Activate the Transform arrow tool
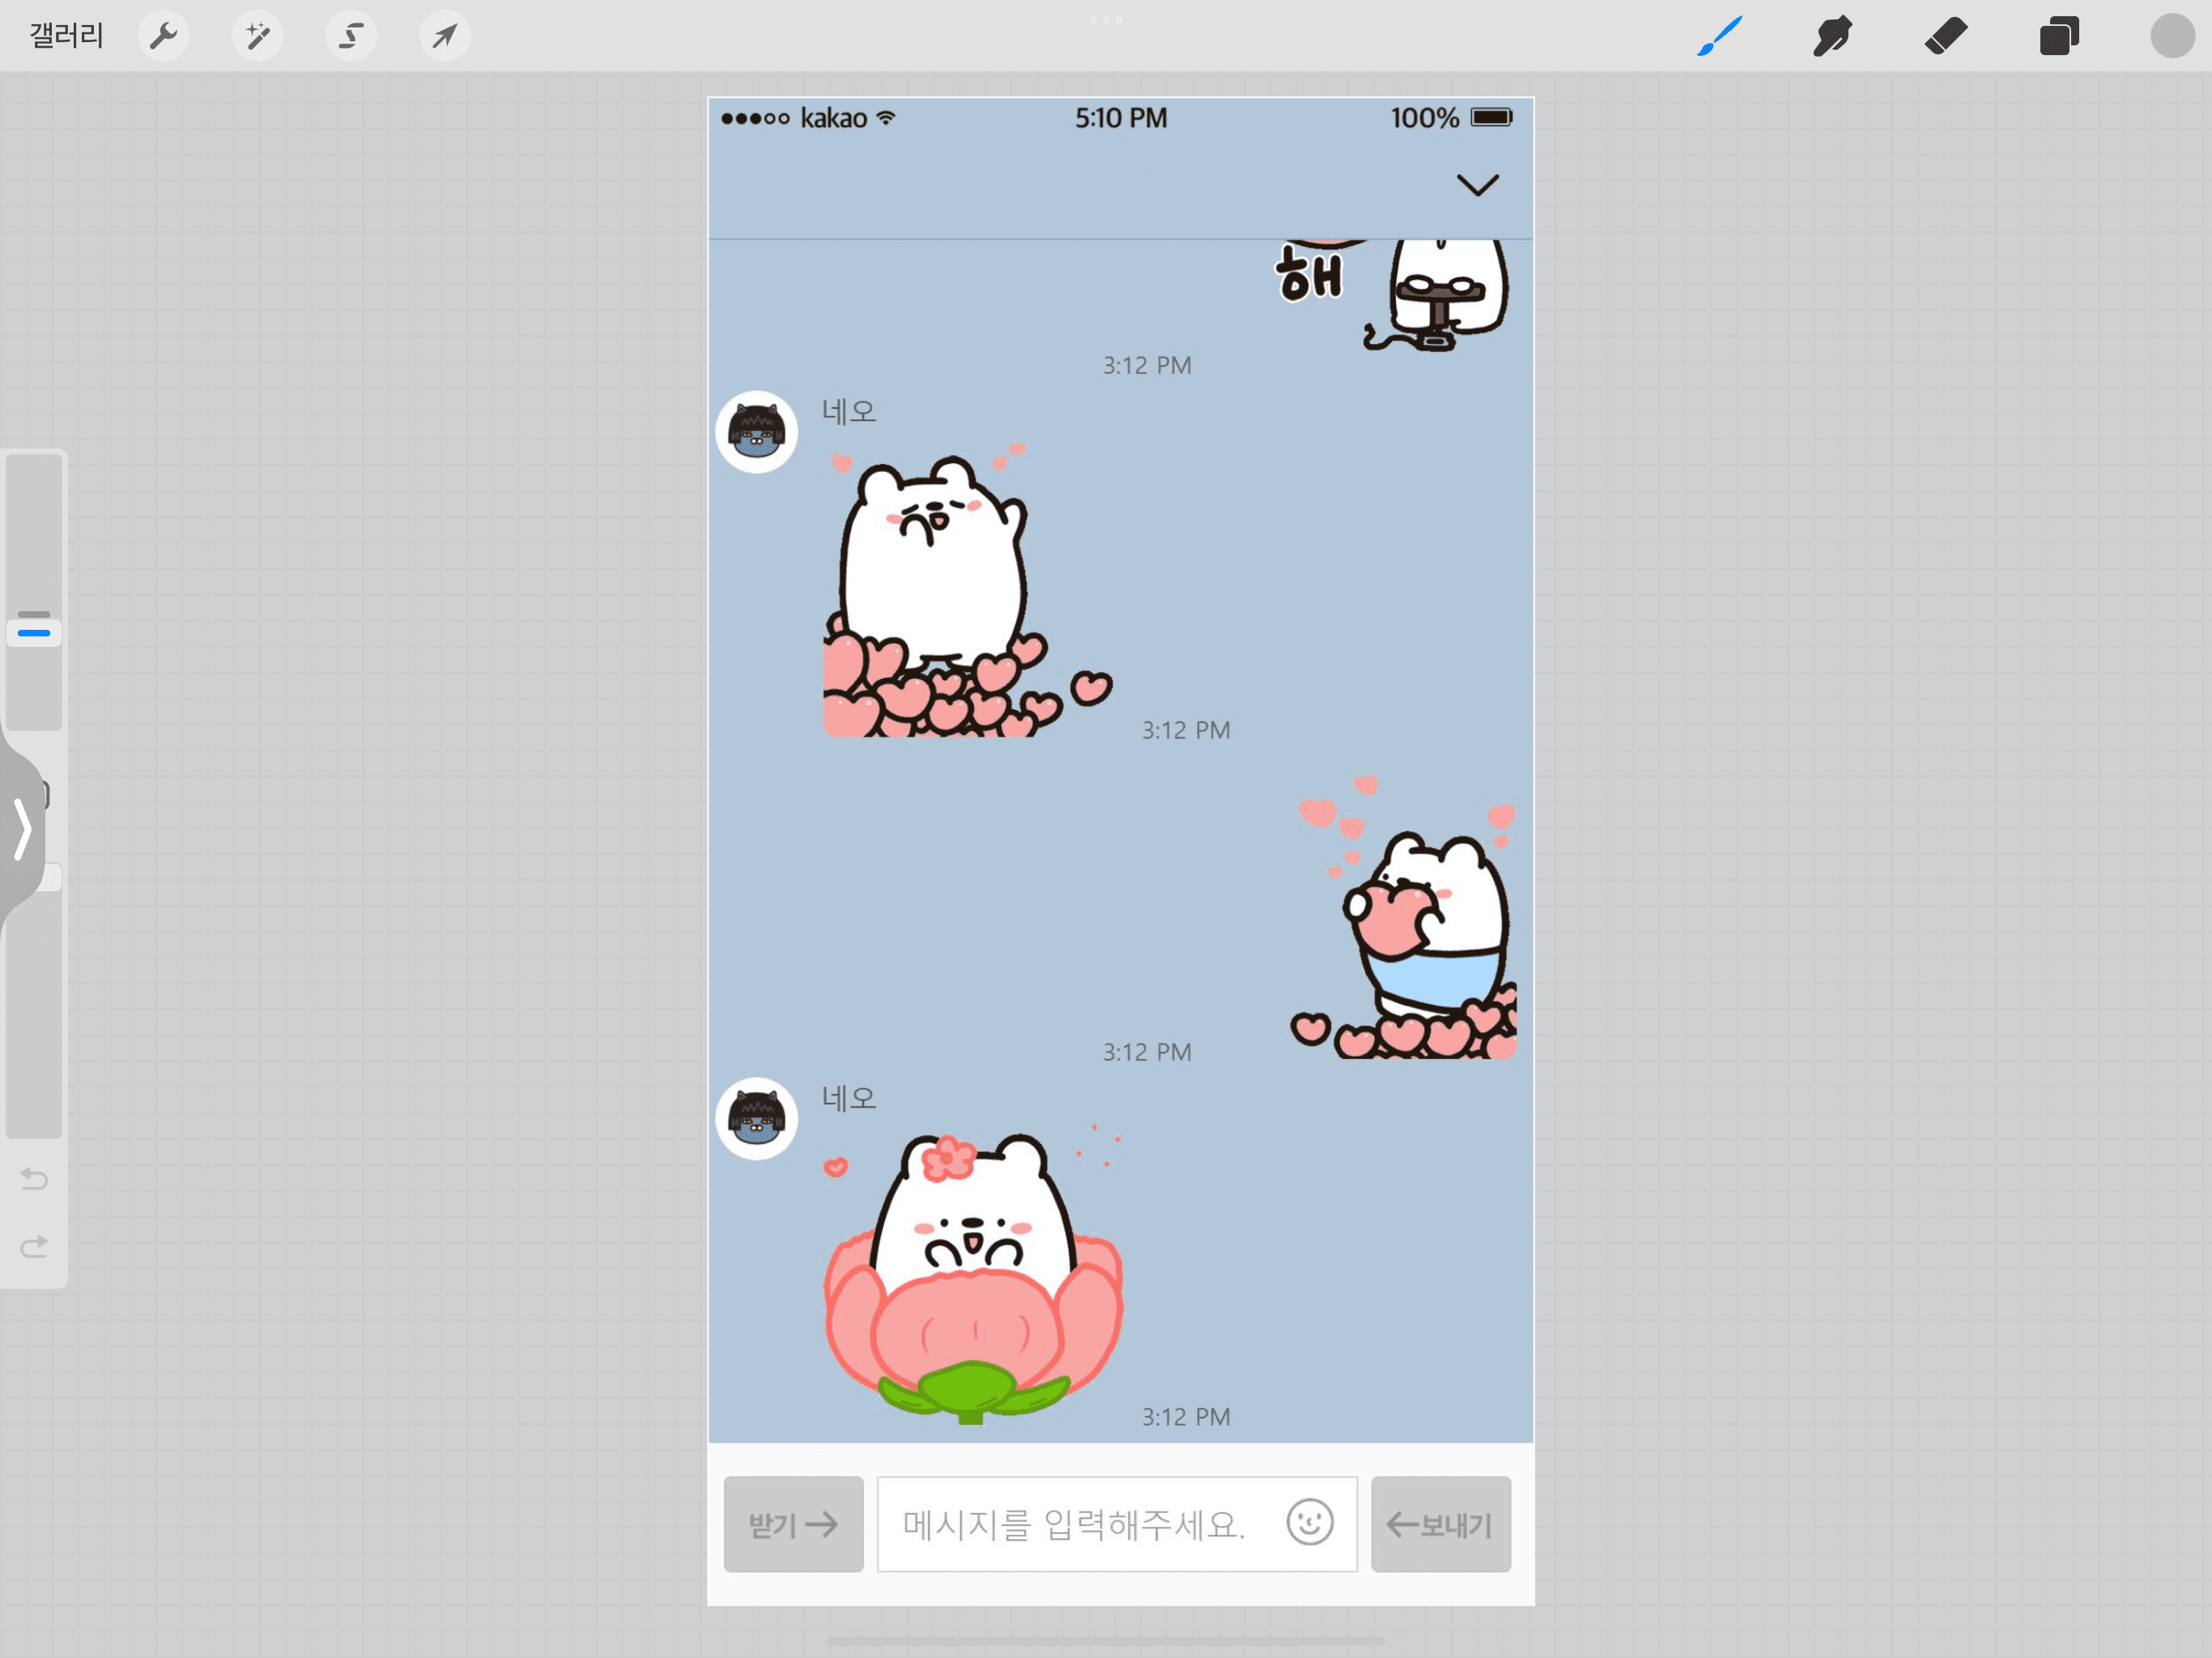 point(444,37)
